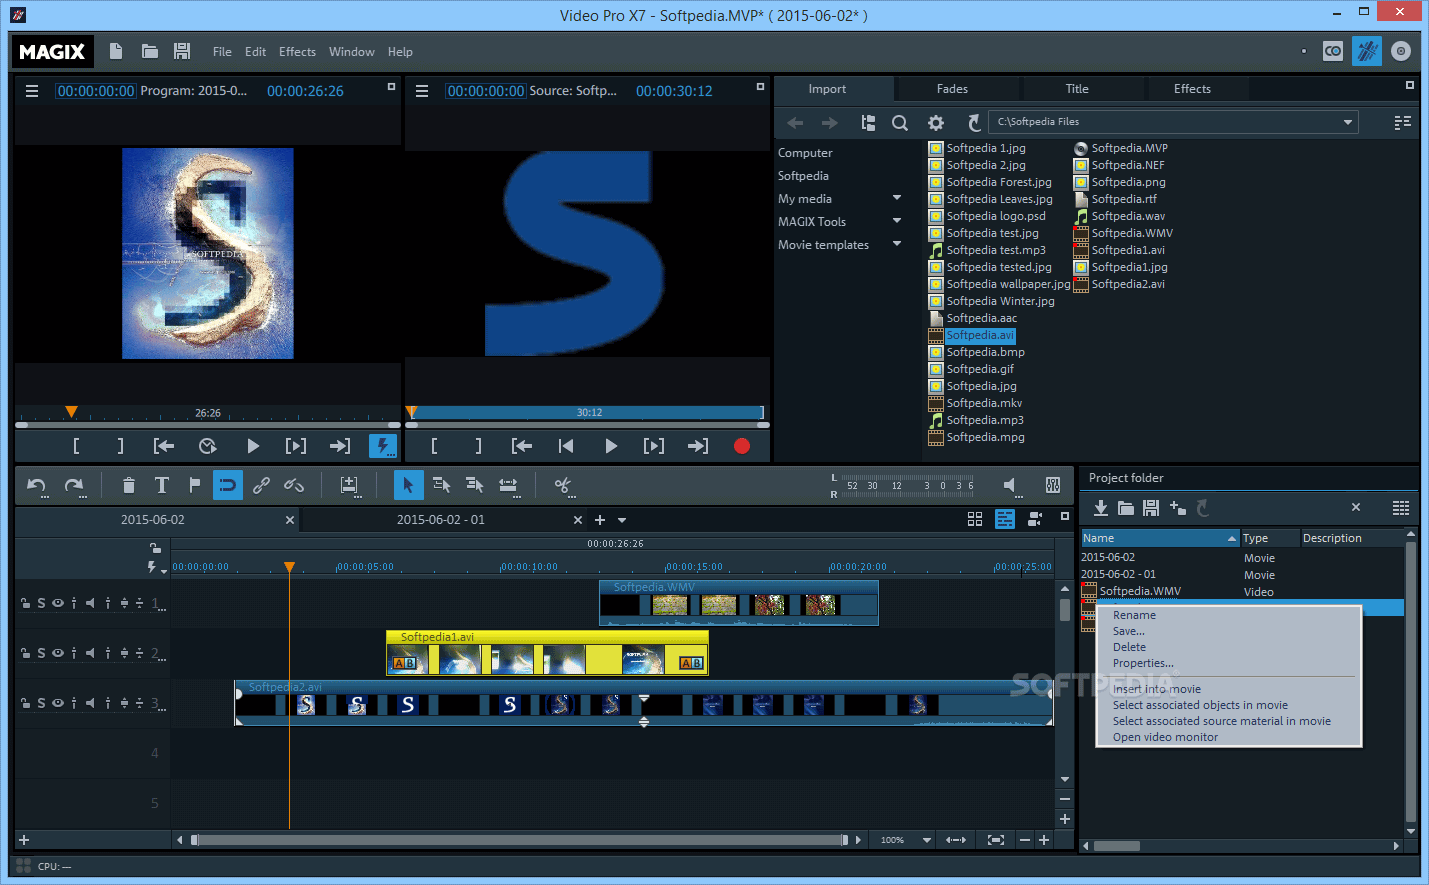Add new folder in Project folder panel
1429x885 pixels.
pos(1177,508)
